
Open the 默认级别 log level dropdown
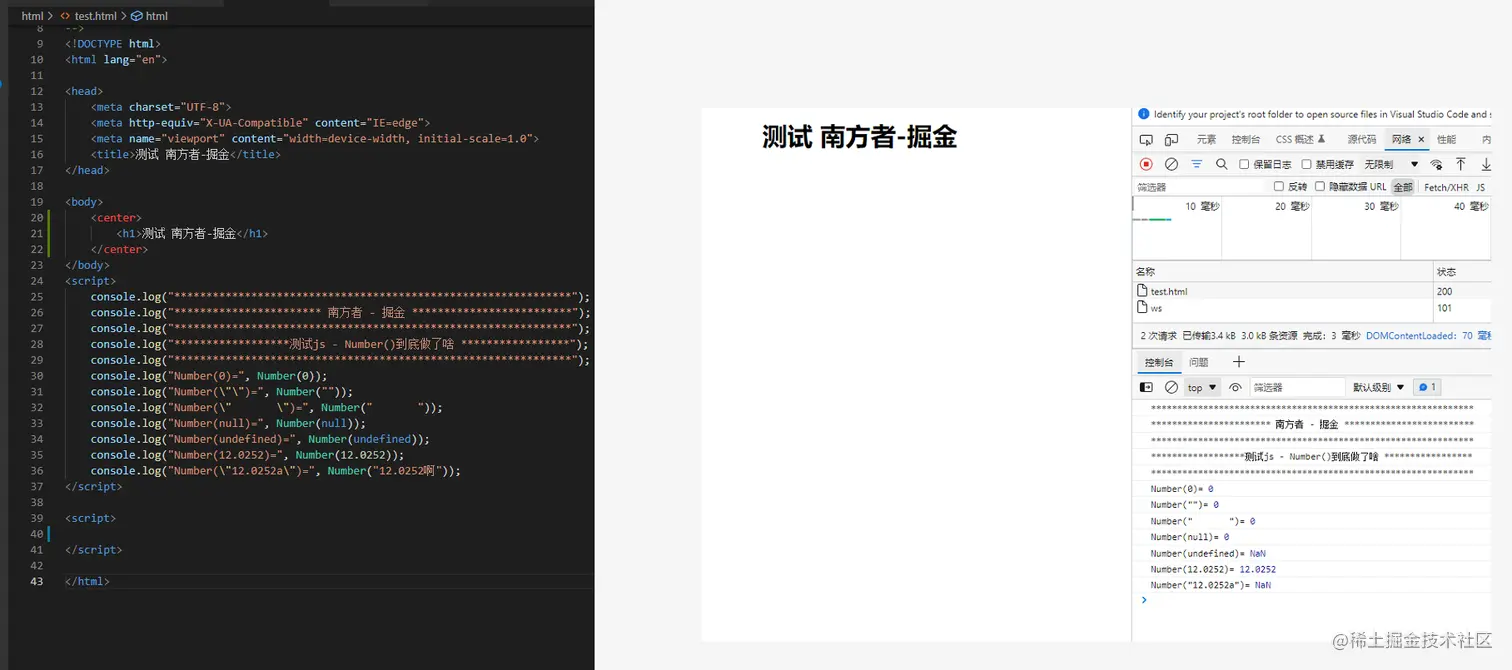point(1379,387)
